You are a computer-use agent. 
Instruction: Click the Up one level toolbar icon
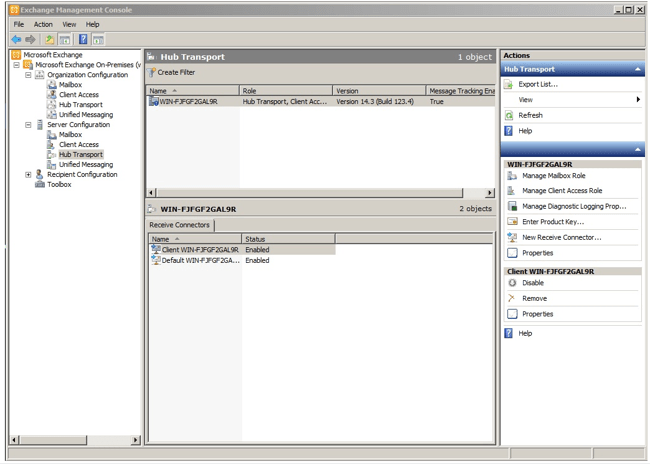click(49, 39)
